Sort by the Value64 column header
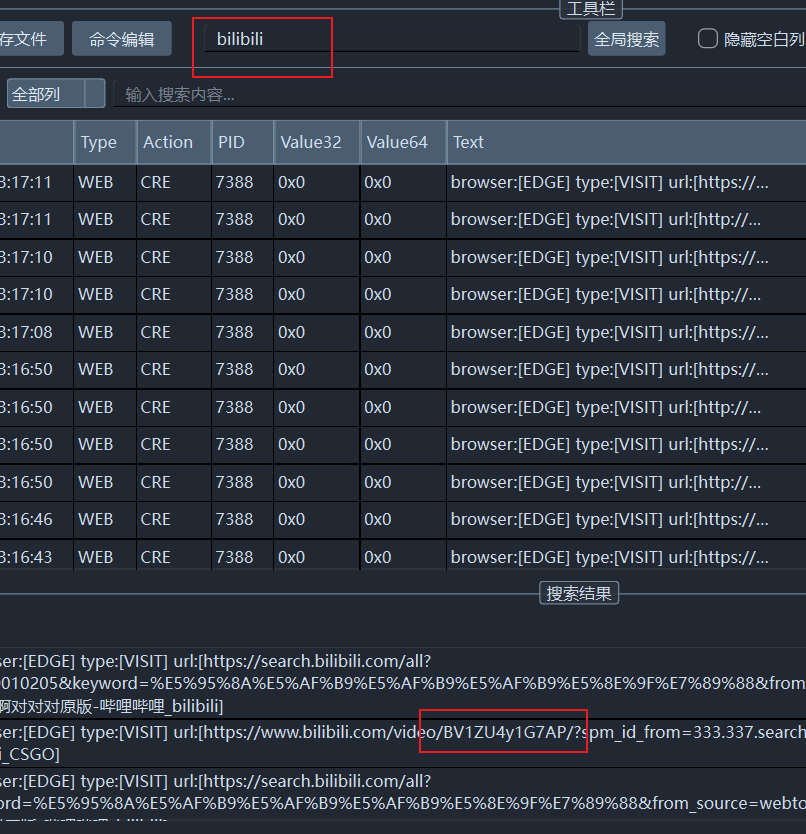This screenshot has width=806, height=834. [x=403, y=142]
